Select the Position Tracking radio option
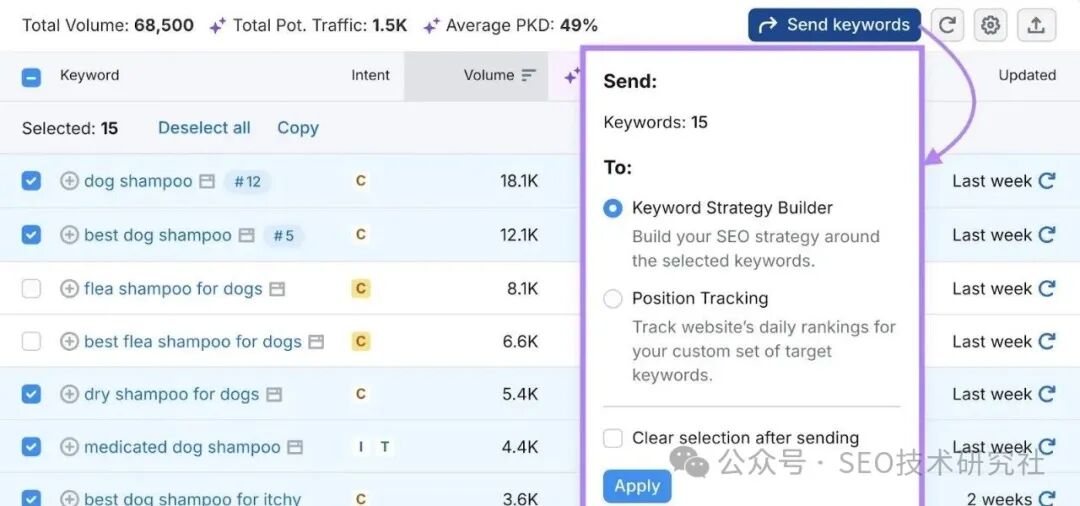 tap(613, 298)
